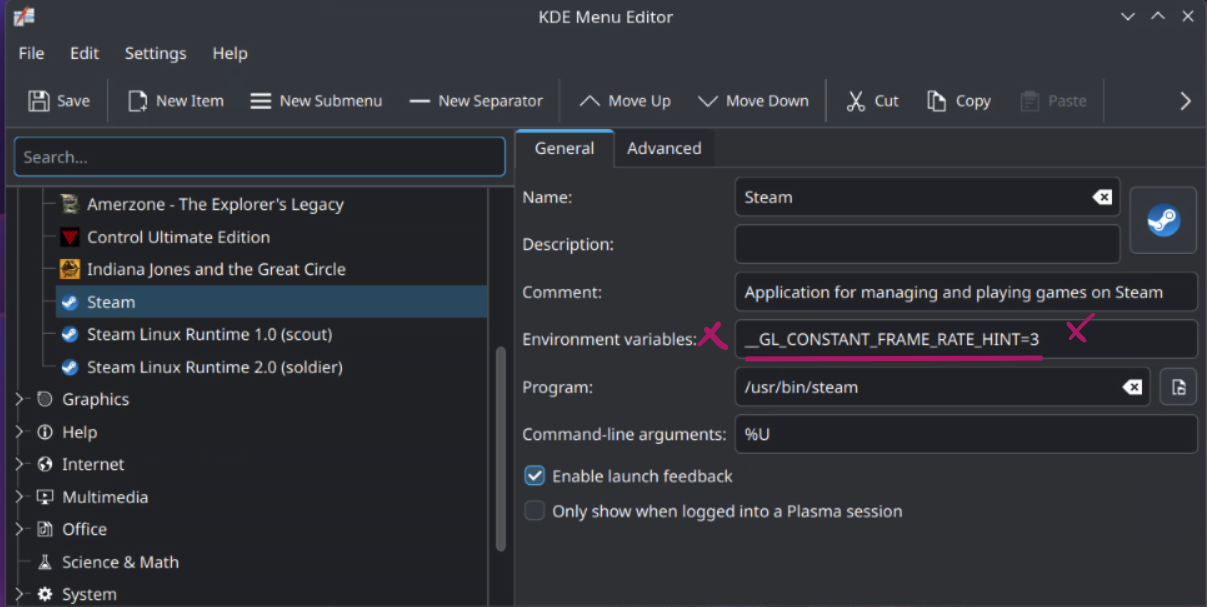Click the Move Up button
The image size is (1207, 607).
[625, 100]
